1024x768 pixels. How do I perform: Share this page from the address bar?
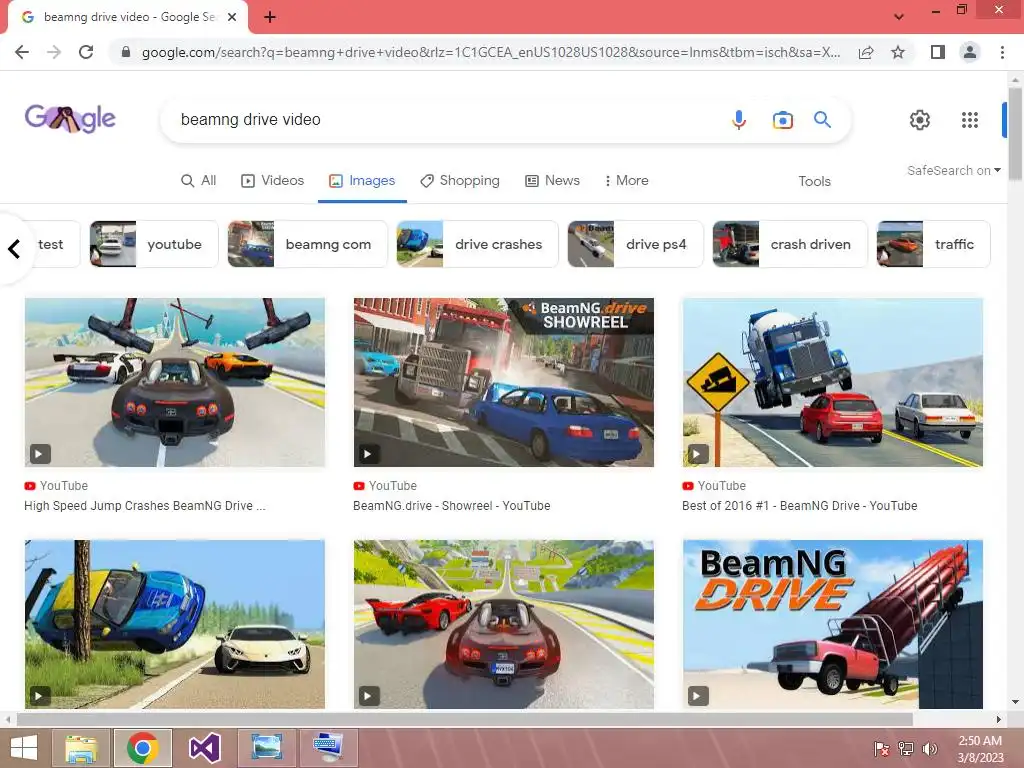pos(866,52)
